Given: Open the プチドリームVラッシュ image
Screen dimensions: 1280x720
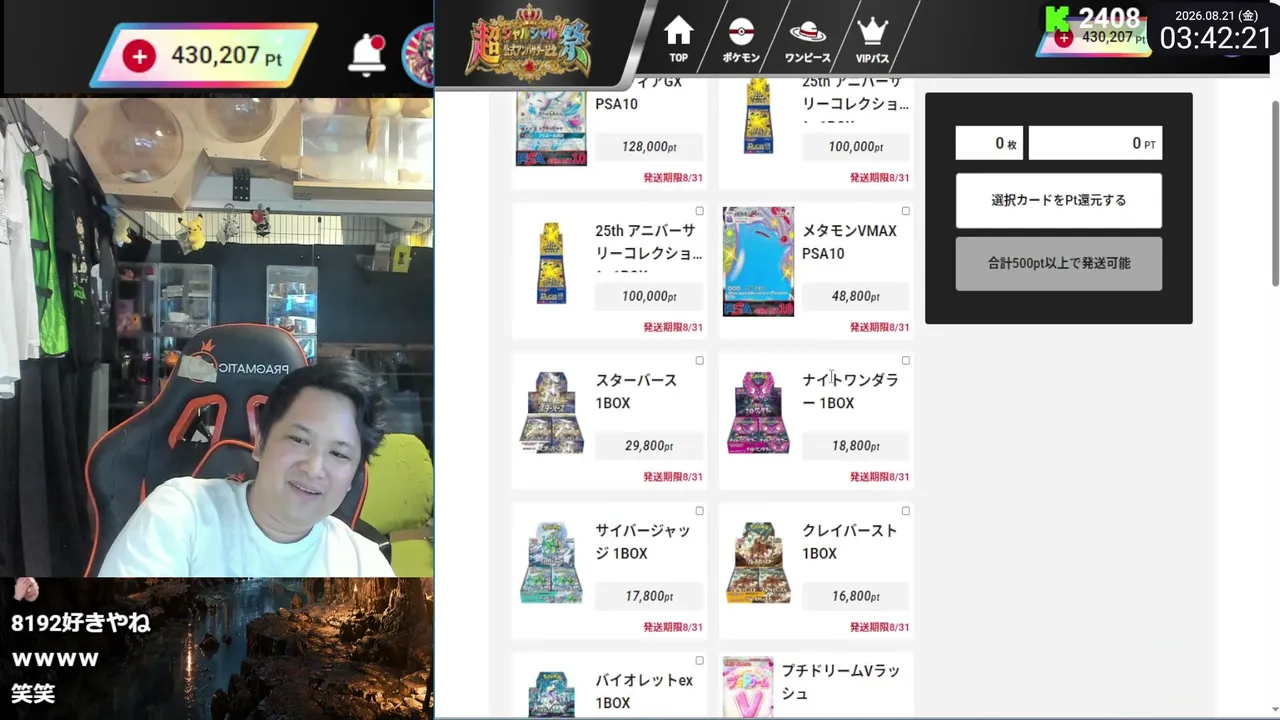Looking at the screenshot, I should coord(748,687).
